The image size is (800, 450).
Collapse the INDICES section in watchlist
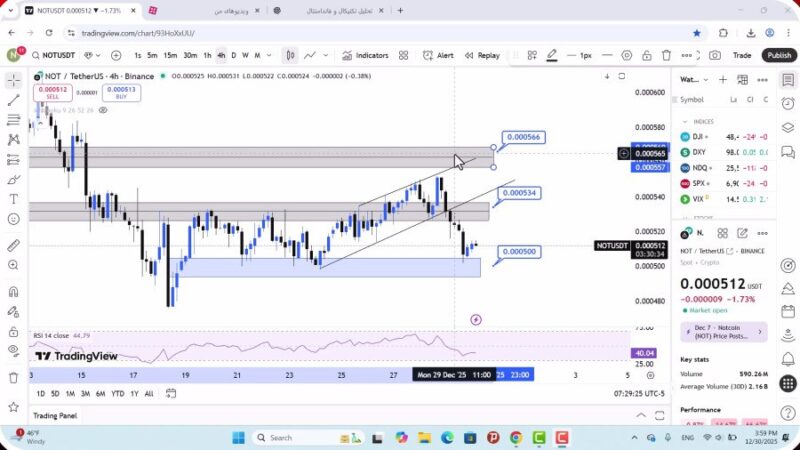coord(685,121)
